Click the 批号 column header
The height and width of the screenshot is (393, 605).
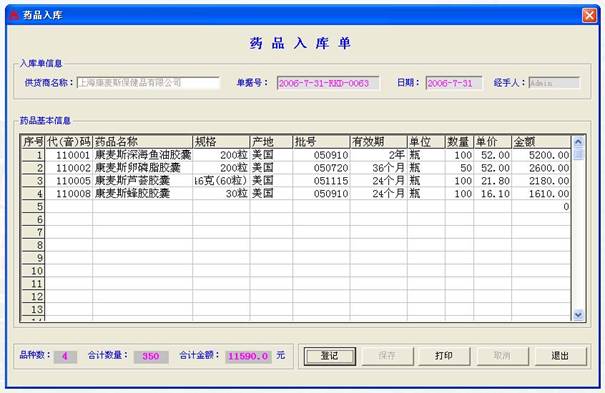point(321,142)
